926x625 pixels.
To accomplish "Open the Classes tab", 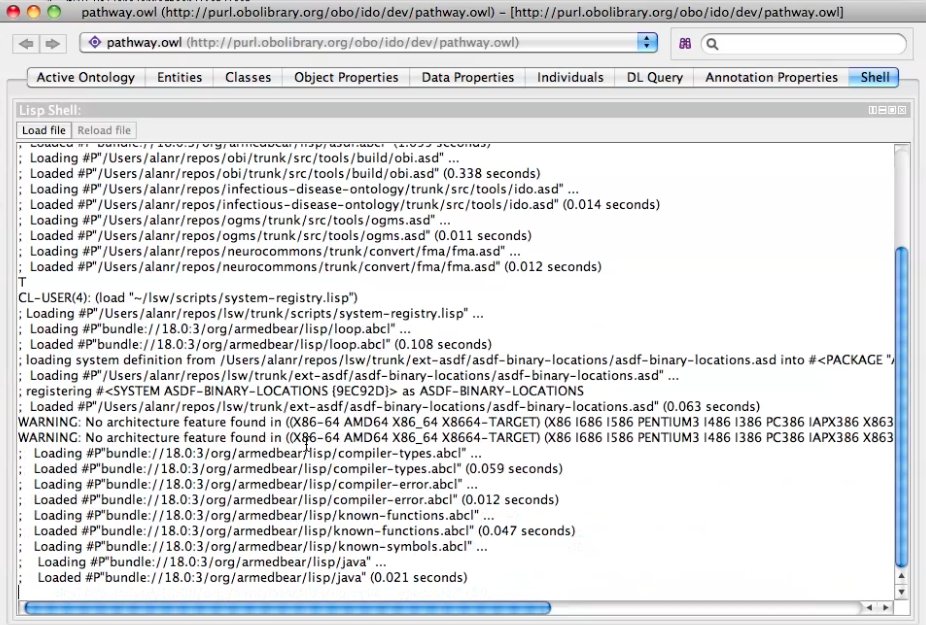I will click(247, 77).
